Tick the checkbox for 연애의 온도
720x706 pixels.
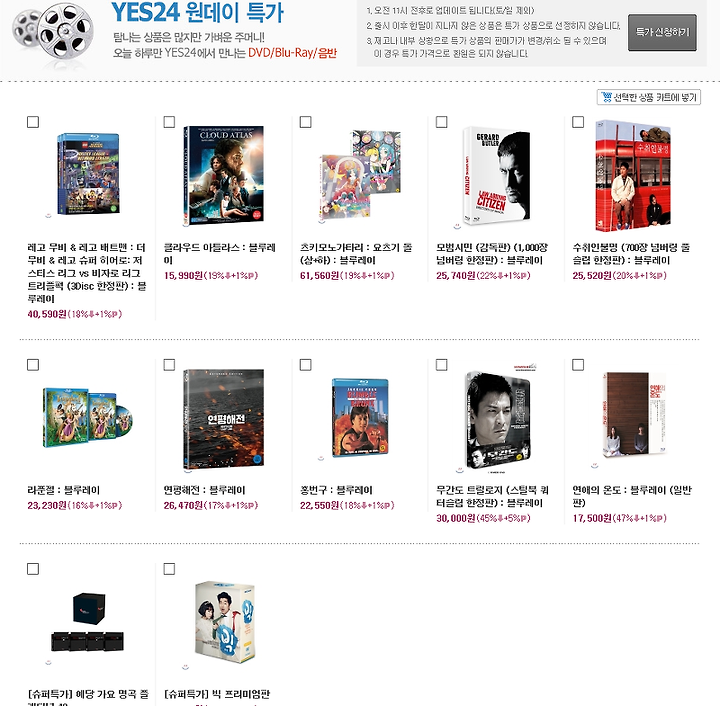[x=578, y=364]
